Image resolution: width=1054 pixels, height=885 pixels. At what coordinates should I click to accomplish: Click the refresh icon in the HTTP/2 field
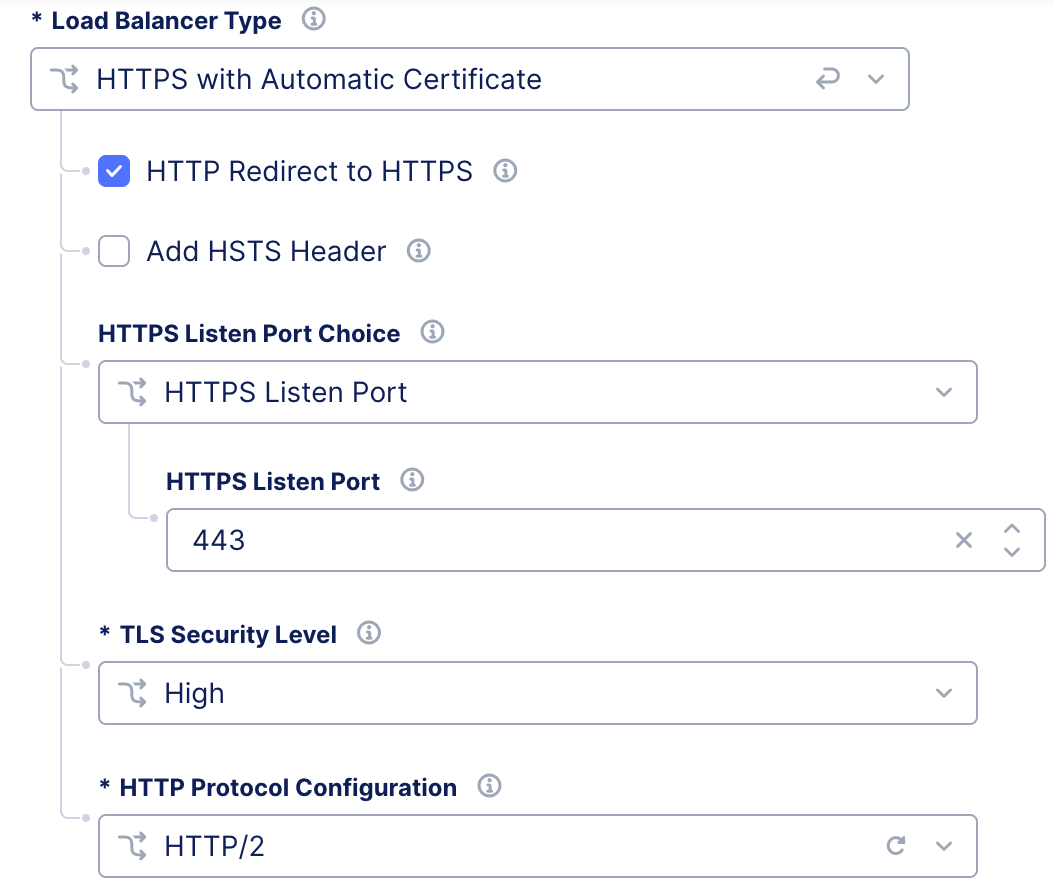[895, 845]
